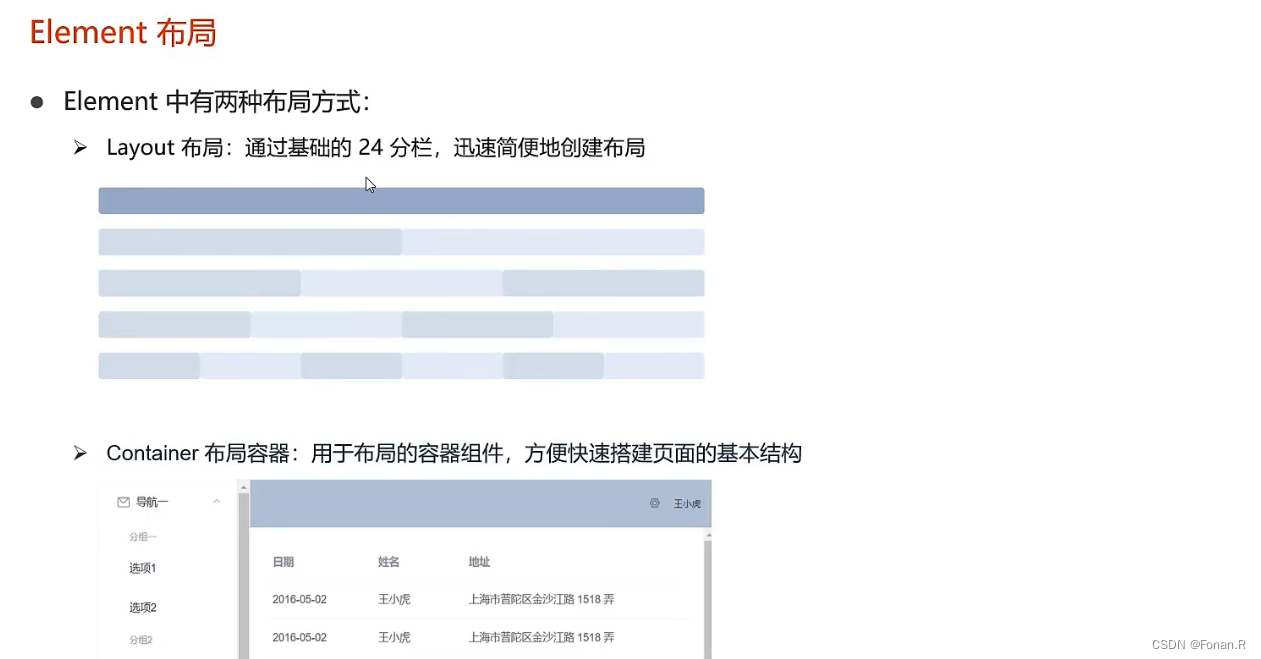Click the envelope icon beside 导航一

(x=122, y=502)
